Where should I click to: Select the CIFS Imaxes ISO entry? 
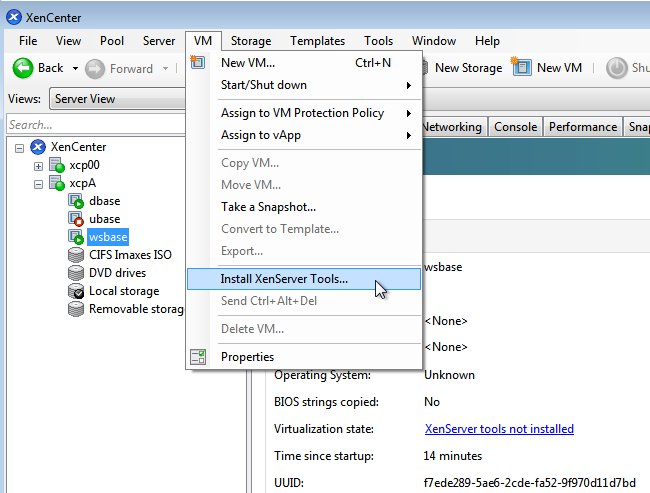(130, 255)
